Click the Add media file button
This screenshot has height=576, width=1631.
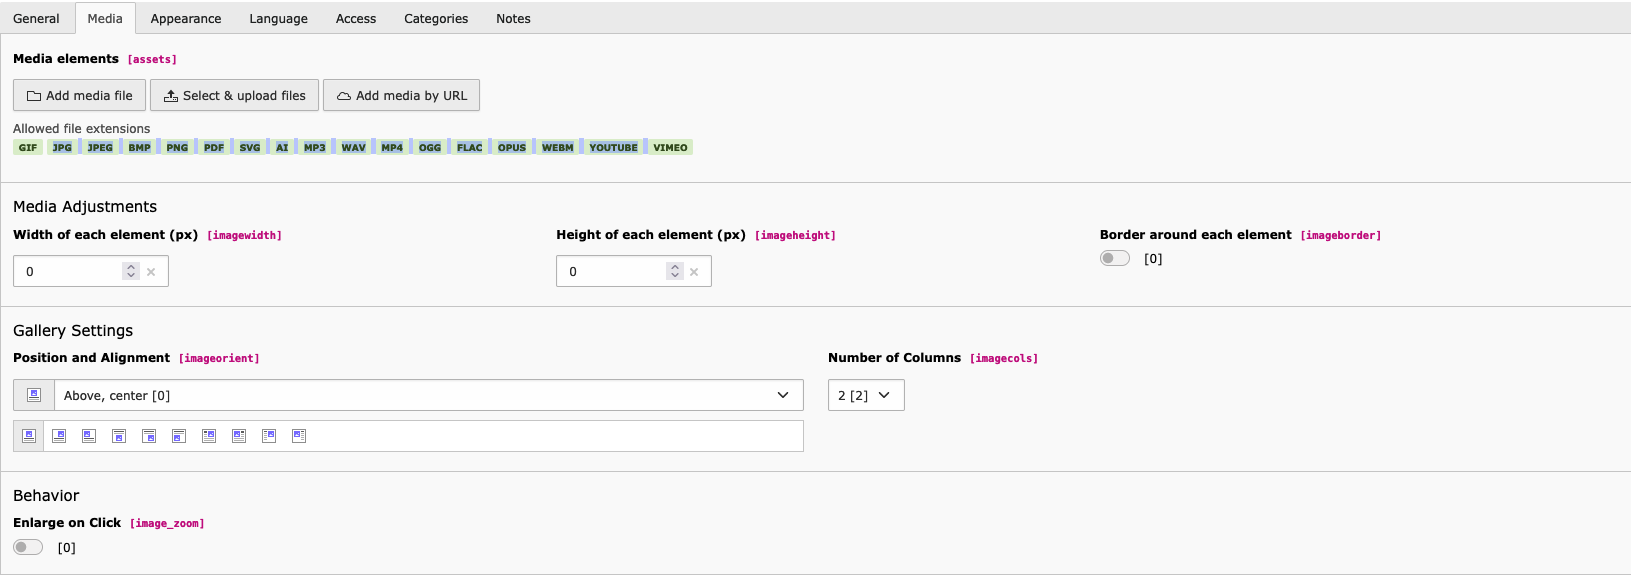[80, 96]
